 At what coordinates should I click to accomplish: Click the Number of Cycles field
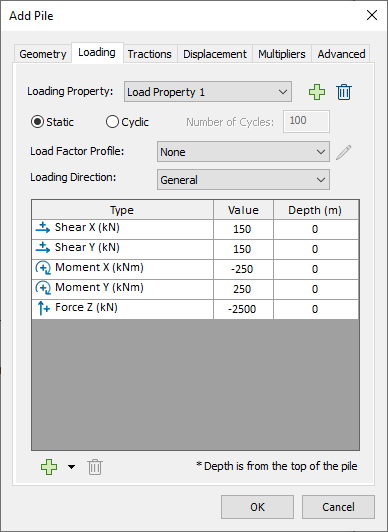306,121
